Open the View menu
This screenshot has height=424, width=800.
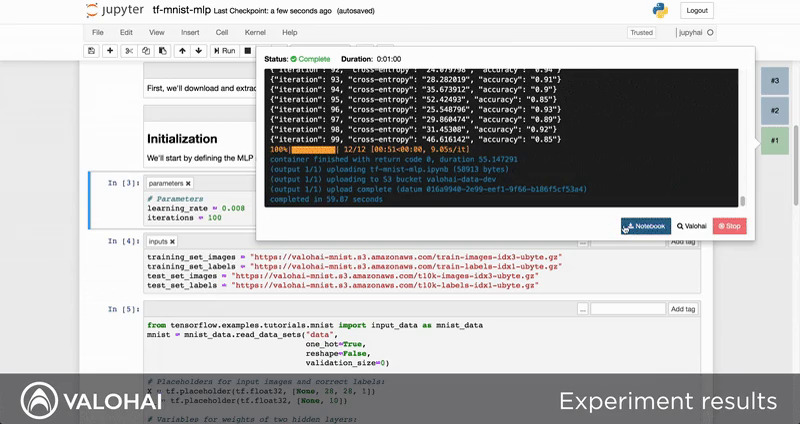157,32
